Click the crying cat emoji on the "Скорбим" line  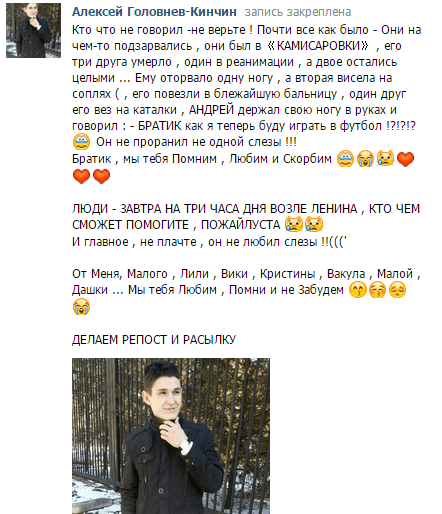click(385, 158)
